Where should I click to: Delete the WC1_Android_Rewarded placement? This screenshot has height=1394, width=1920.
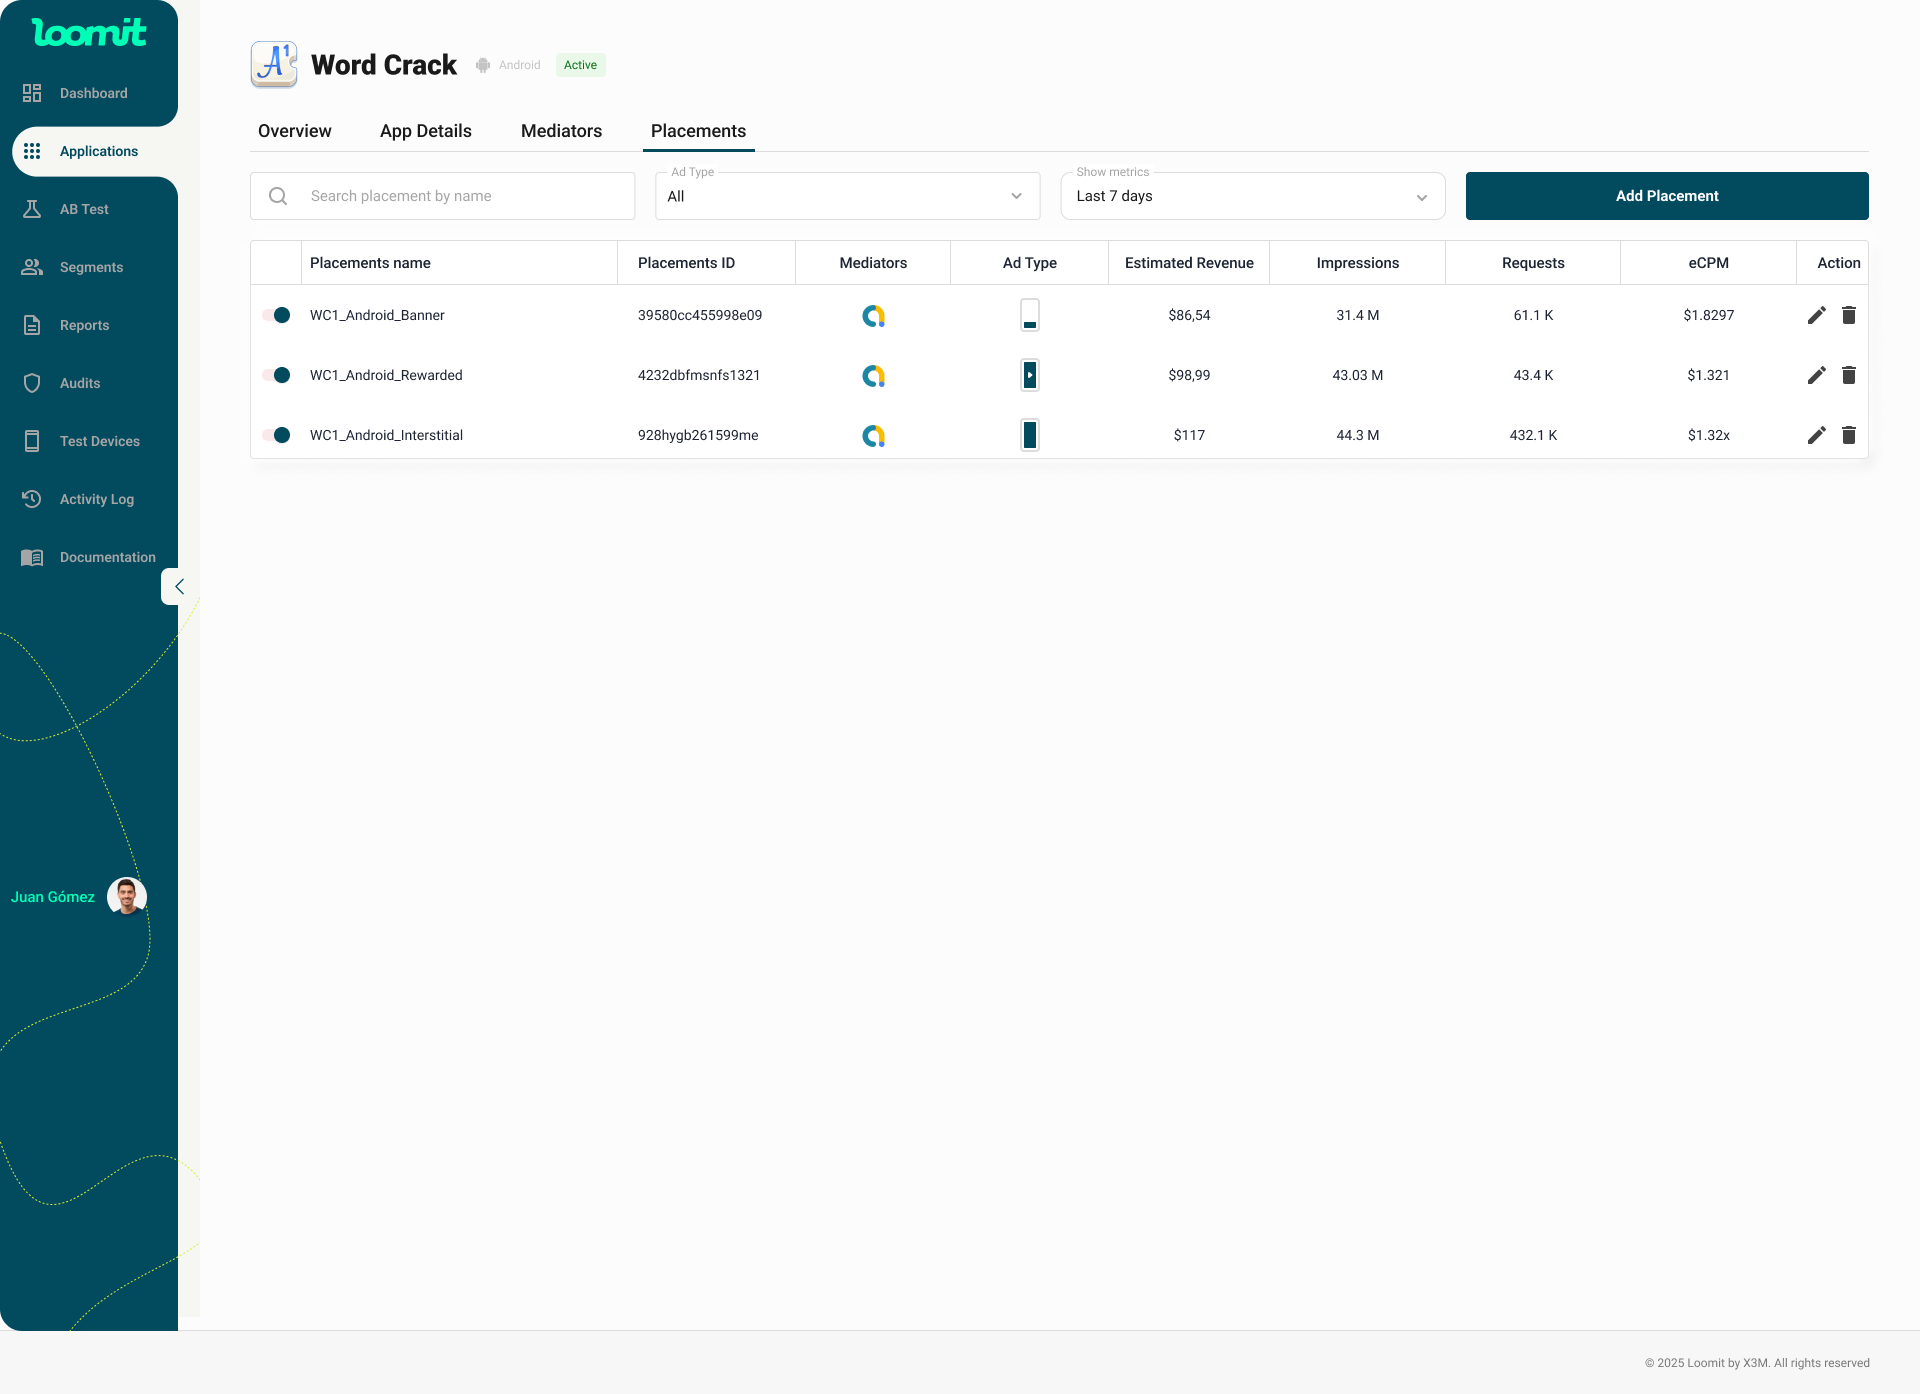[1849, 375]
